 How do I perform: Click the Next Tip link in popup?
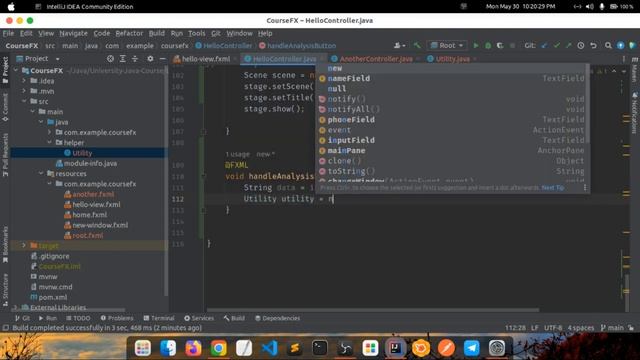tap(553, 188)
